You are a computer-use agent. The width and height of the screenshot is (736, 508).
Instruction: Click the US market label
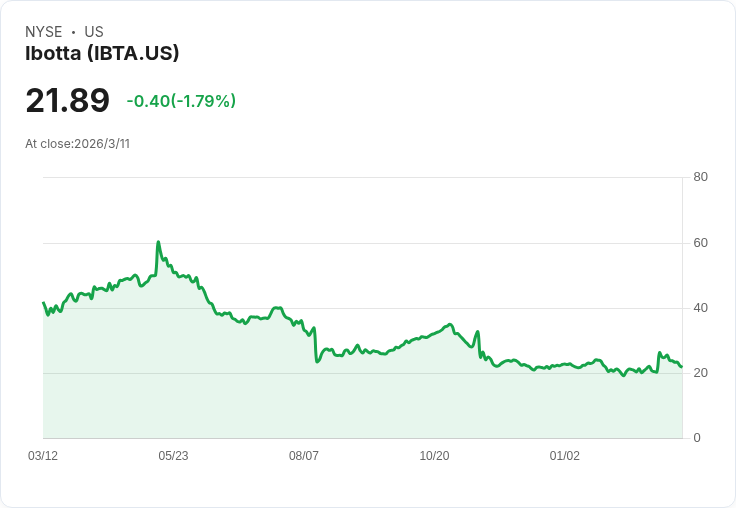click(x=94, y=32)
